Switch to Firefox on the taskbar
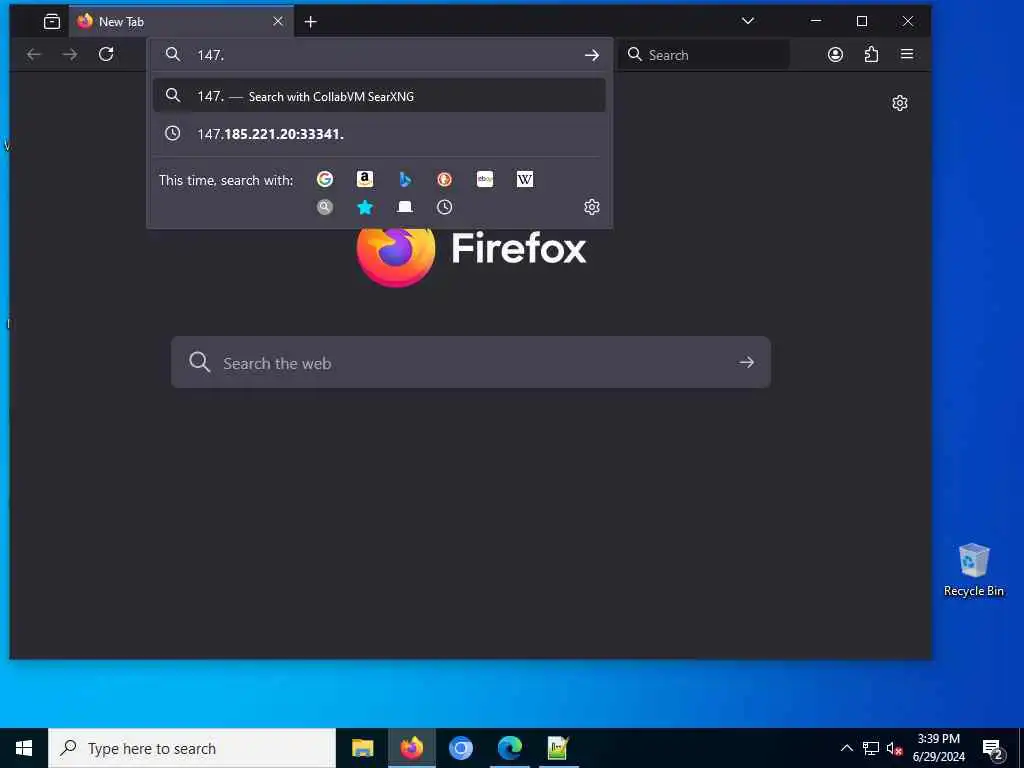This screenshot has width=1024, height=768. pyautogui.click(x=411, y=748)
